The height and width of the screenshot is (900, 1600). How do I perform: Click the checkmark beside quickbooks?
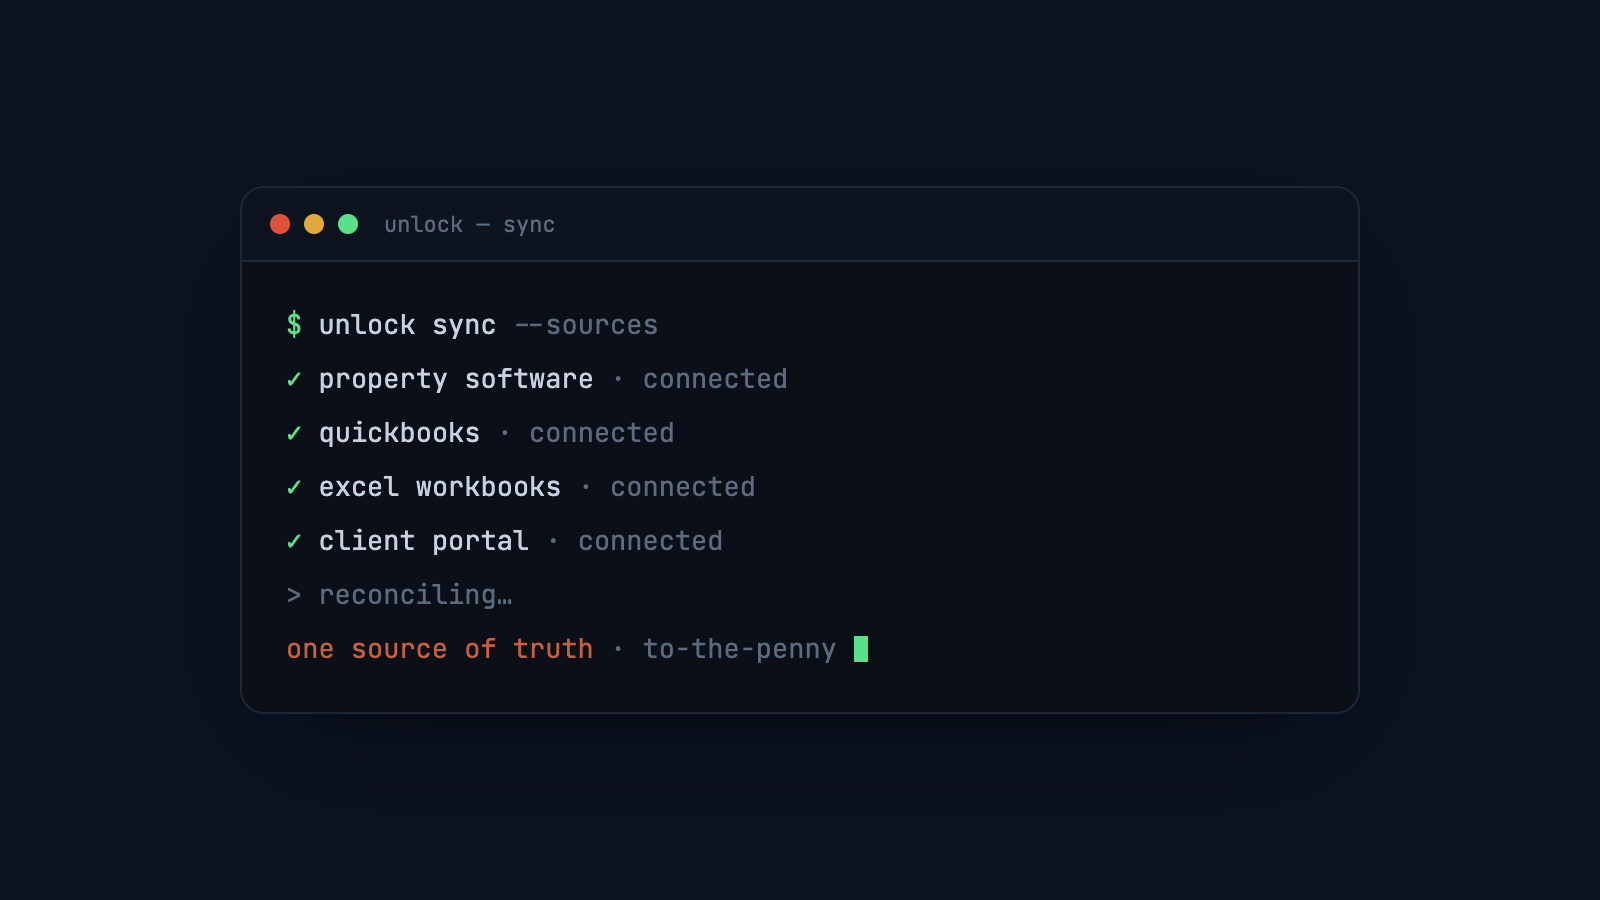click(x=294, y=433)
